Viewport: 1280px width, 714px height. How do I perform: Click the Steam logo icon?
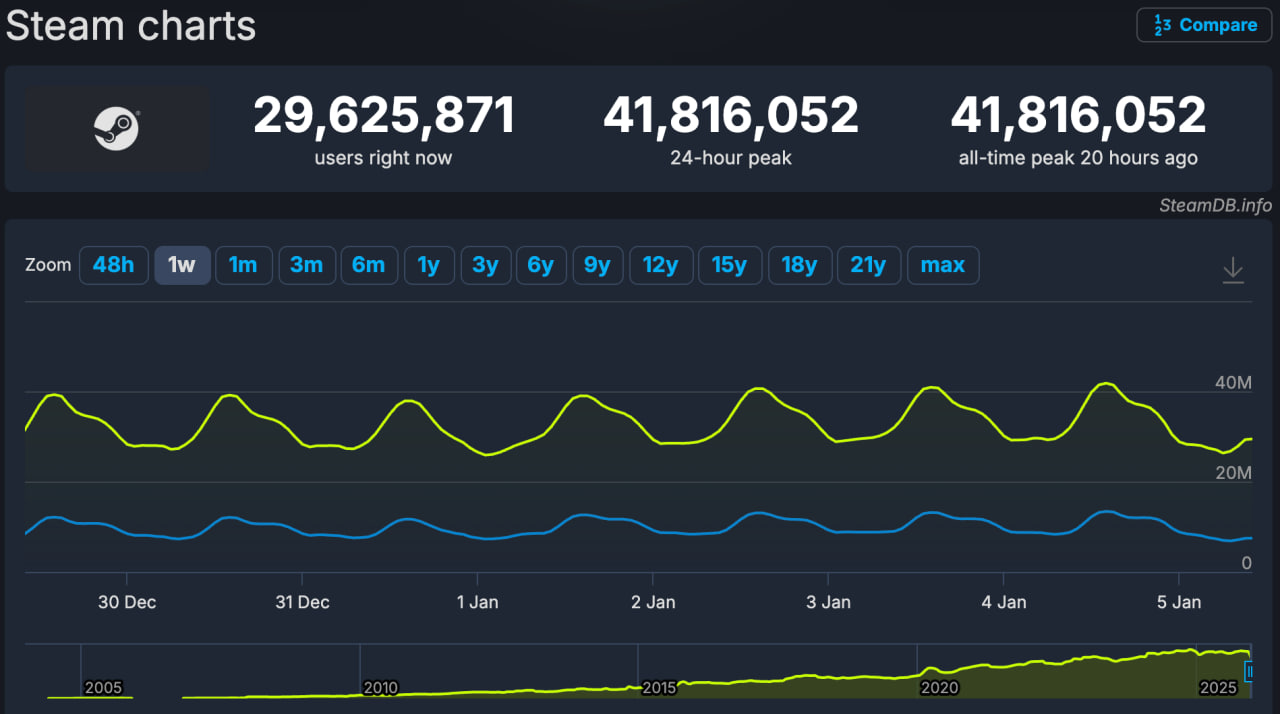(x=116, y=129)
